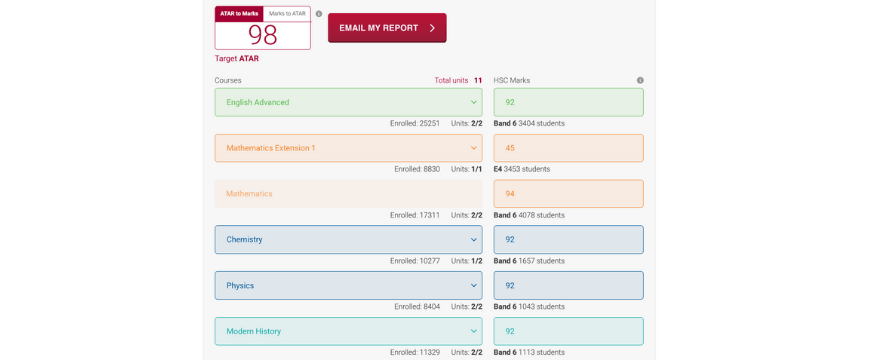The height and width of the screenshot is (360, 870).
Task: Click the 'E4 3453 students' text
Action: (522, 169)
